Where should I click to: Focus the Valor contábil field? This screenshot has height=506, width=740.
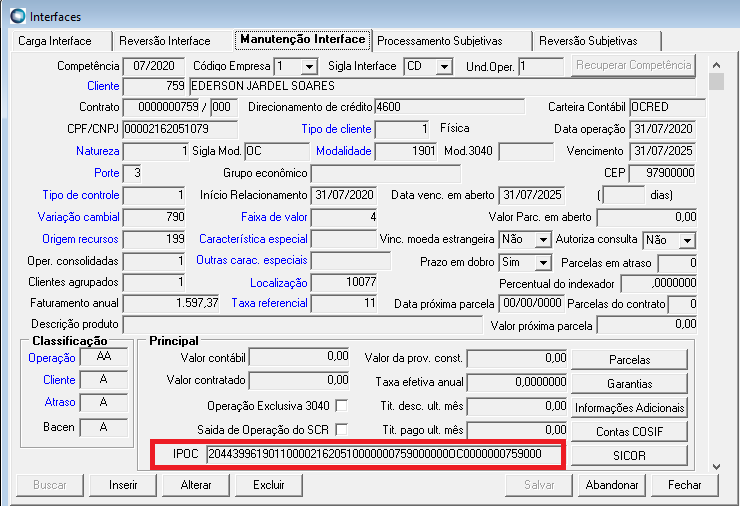(x=299, y=357)
